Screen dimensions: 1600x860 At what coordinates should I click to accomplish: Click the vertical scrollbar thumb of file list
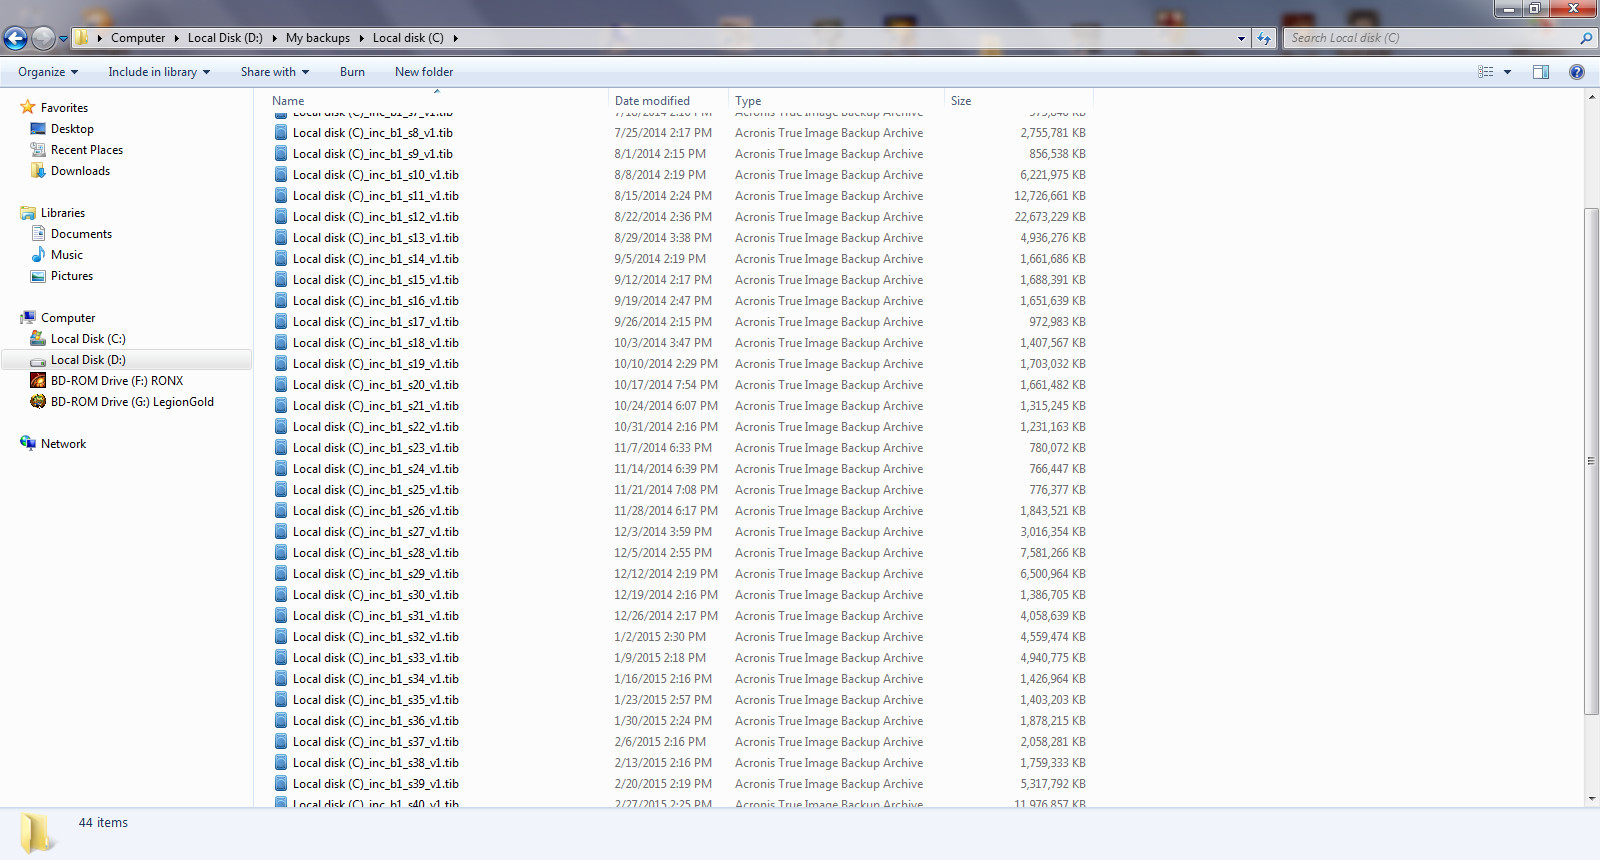[x=1591, y=460]
